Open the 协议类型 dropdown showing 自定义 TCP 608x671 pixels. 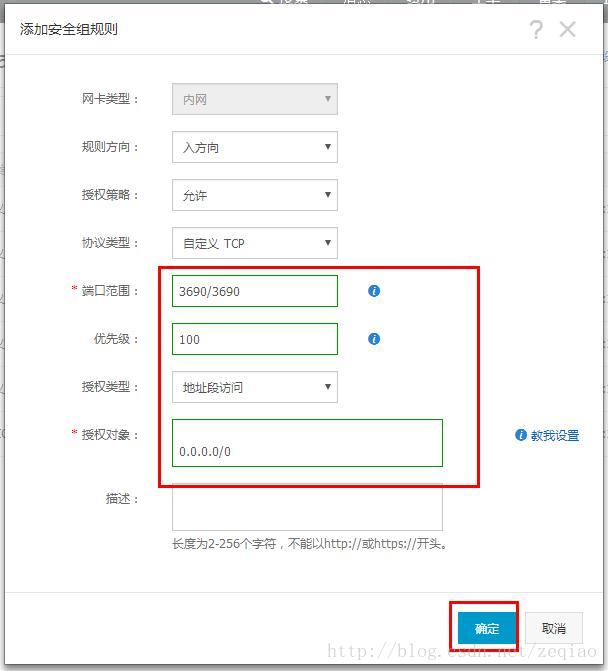pos(255,243)
